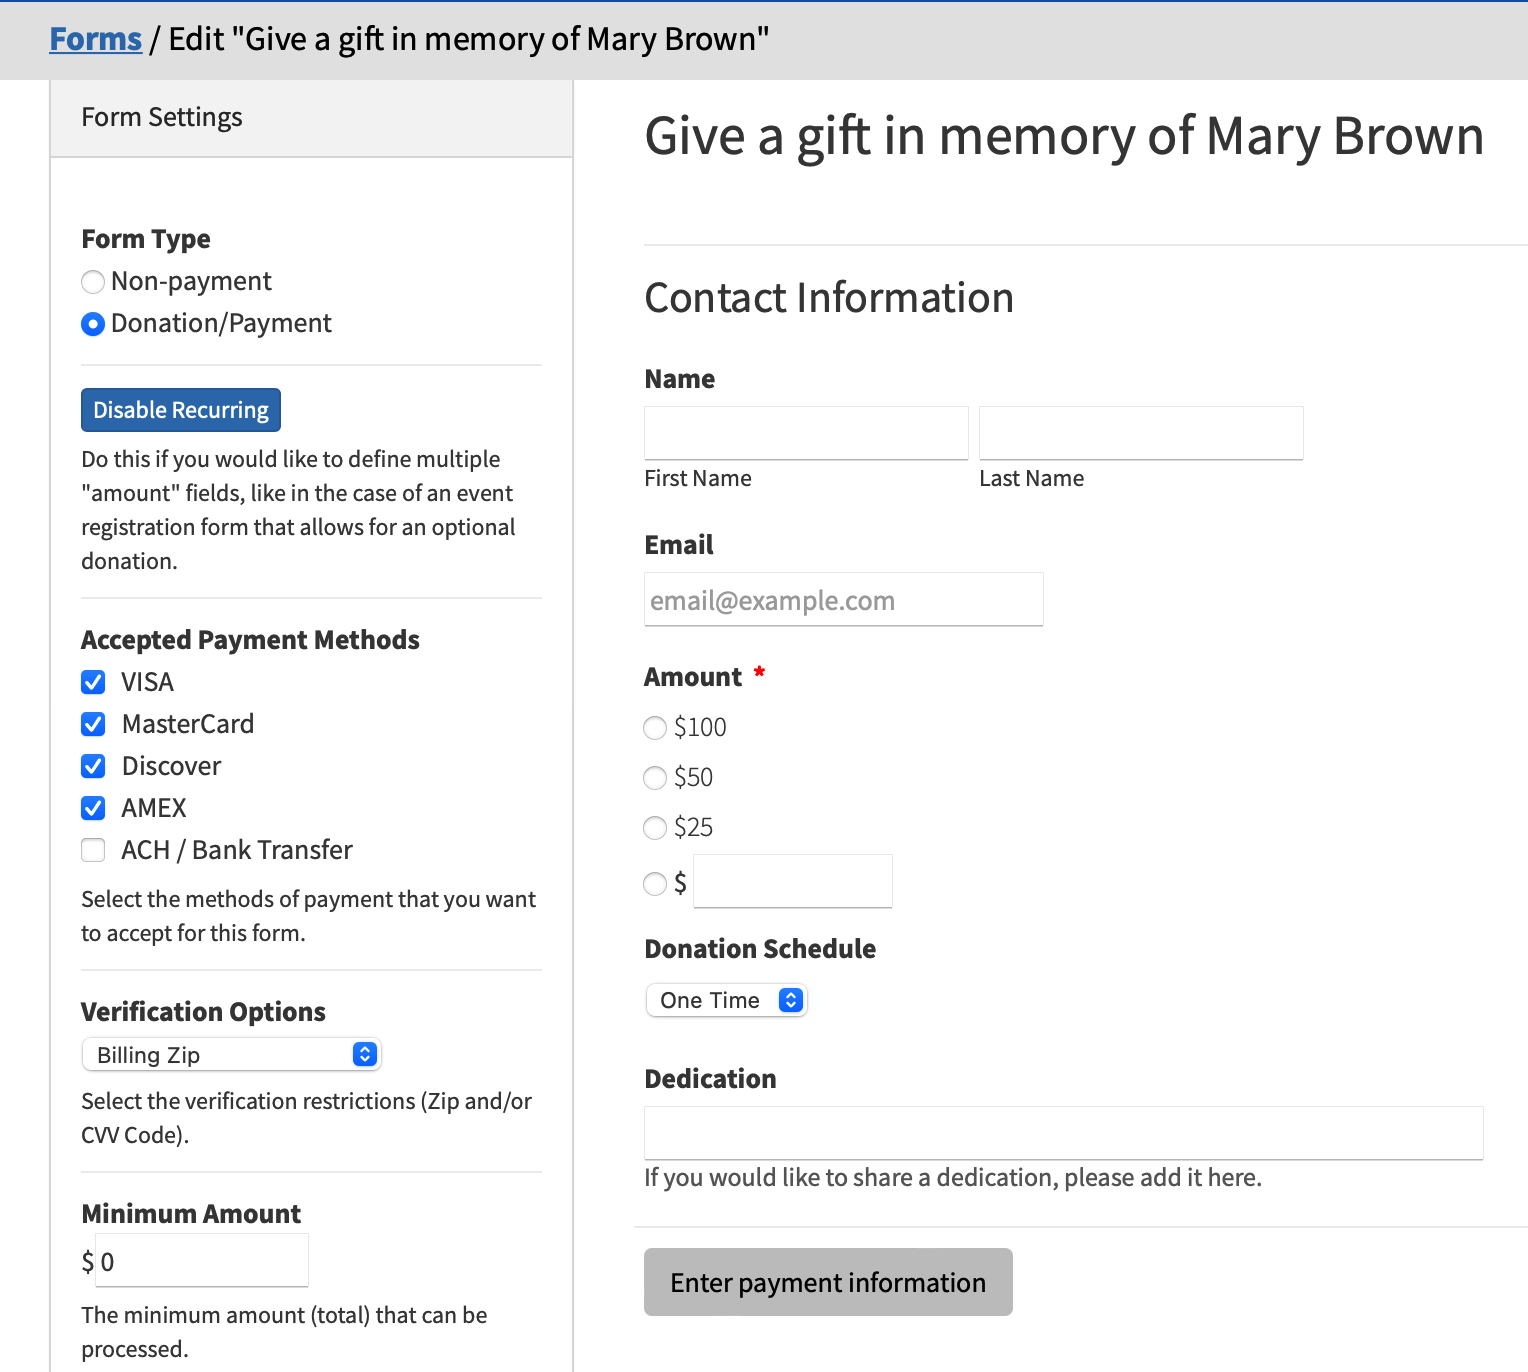Click the Dedication text field

[x=1064, y=1133]
